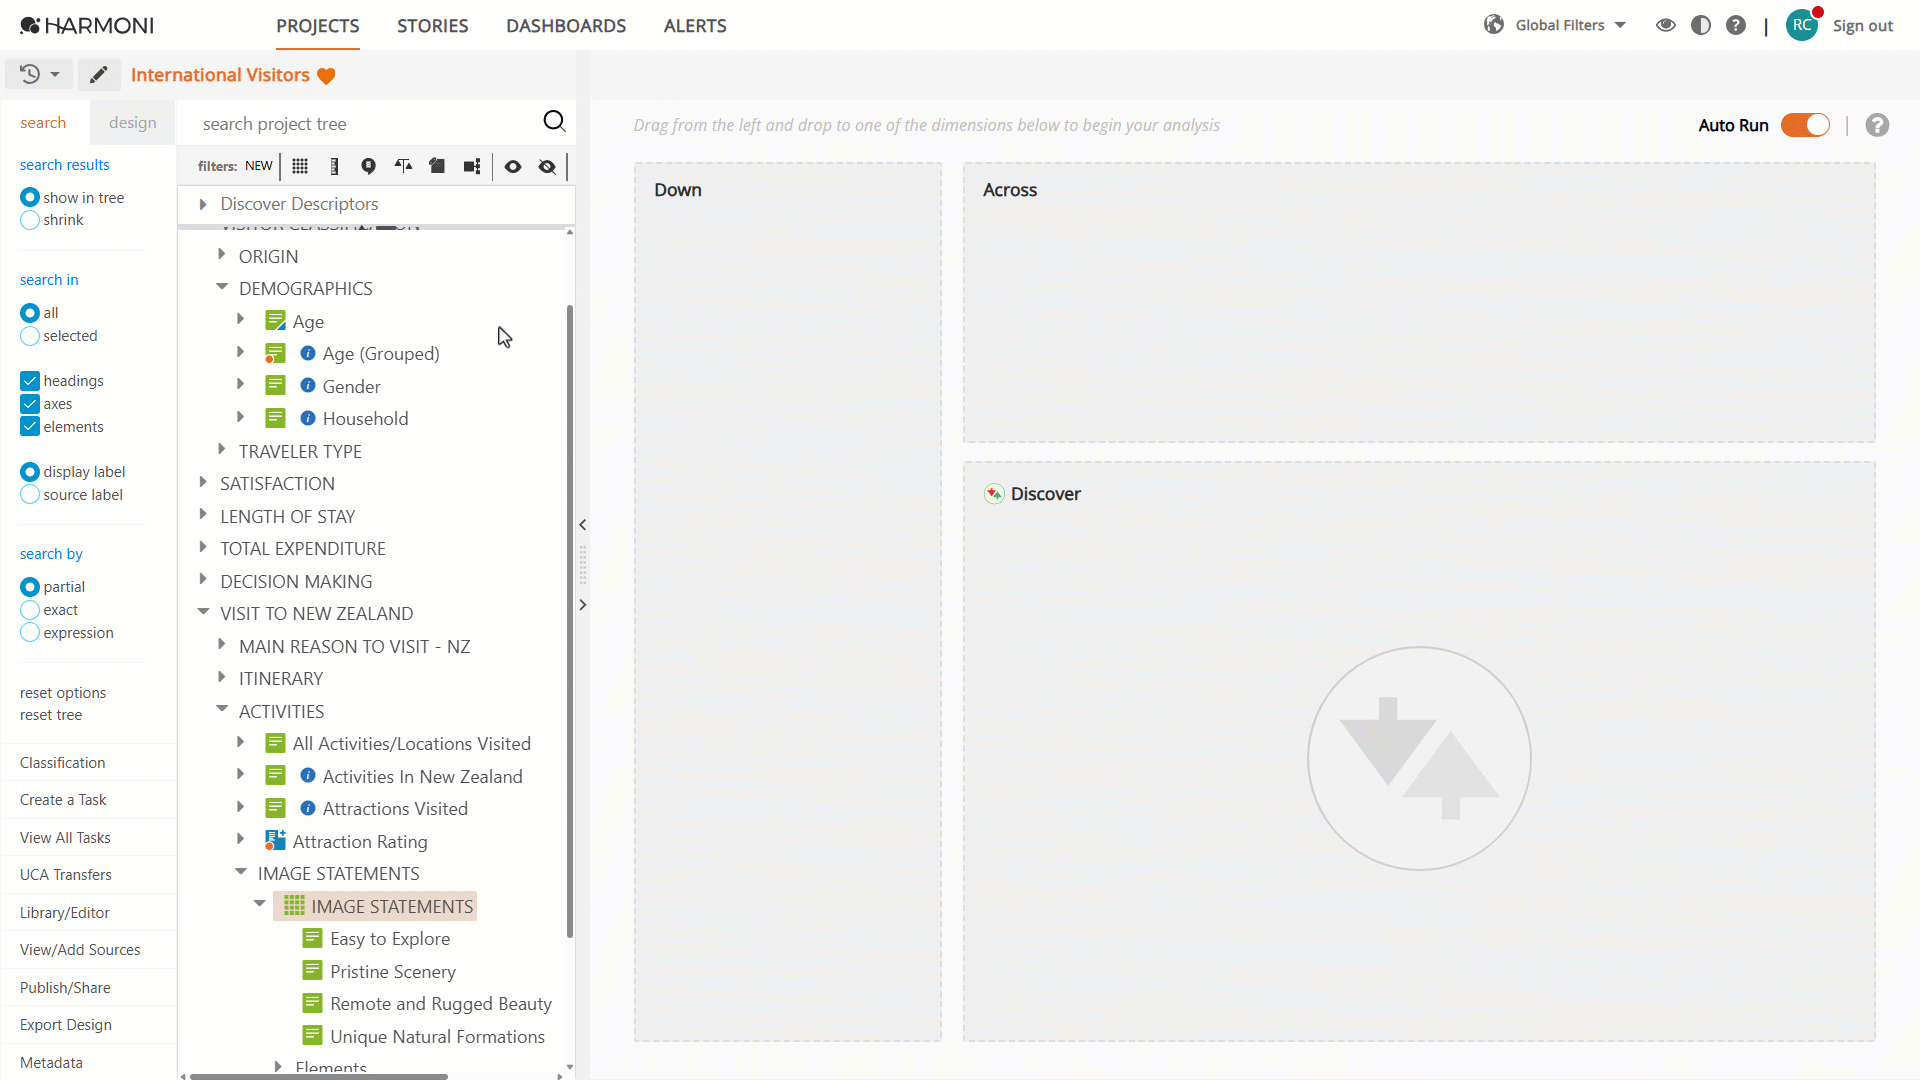Open help icon in top bar

coord(1736,25)
